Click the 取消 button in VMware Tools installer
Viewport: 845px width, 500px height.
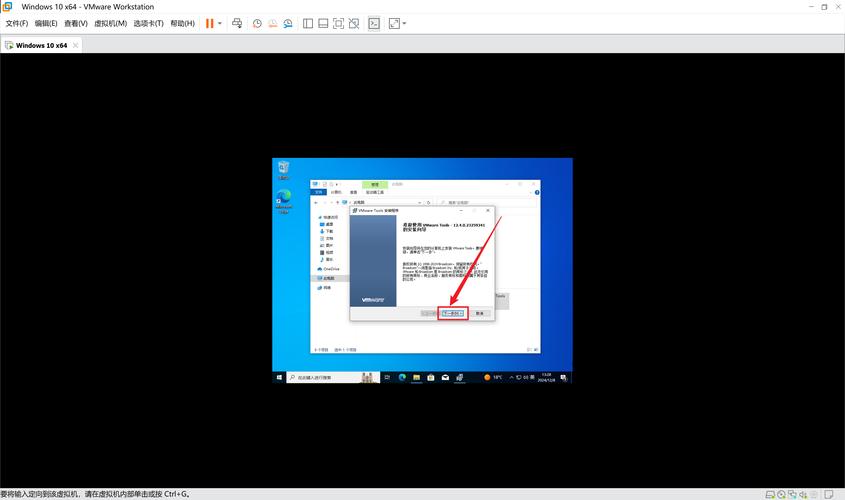tap(480, 313)
